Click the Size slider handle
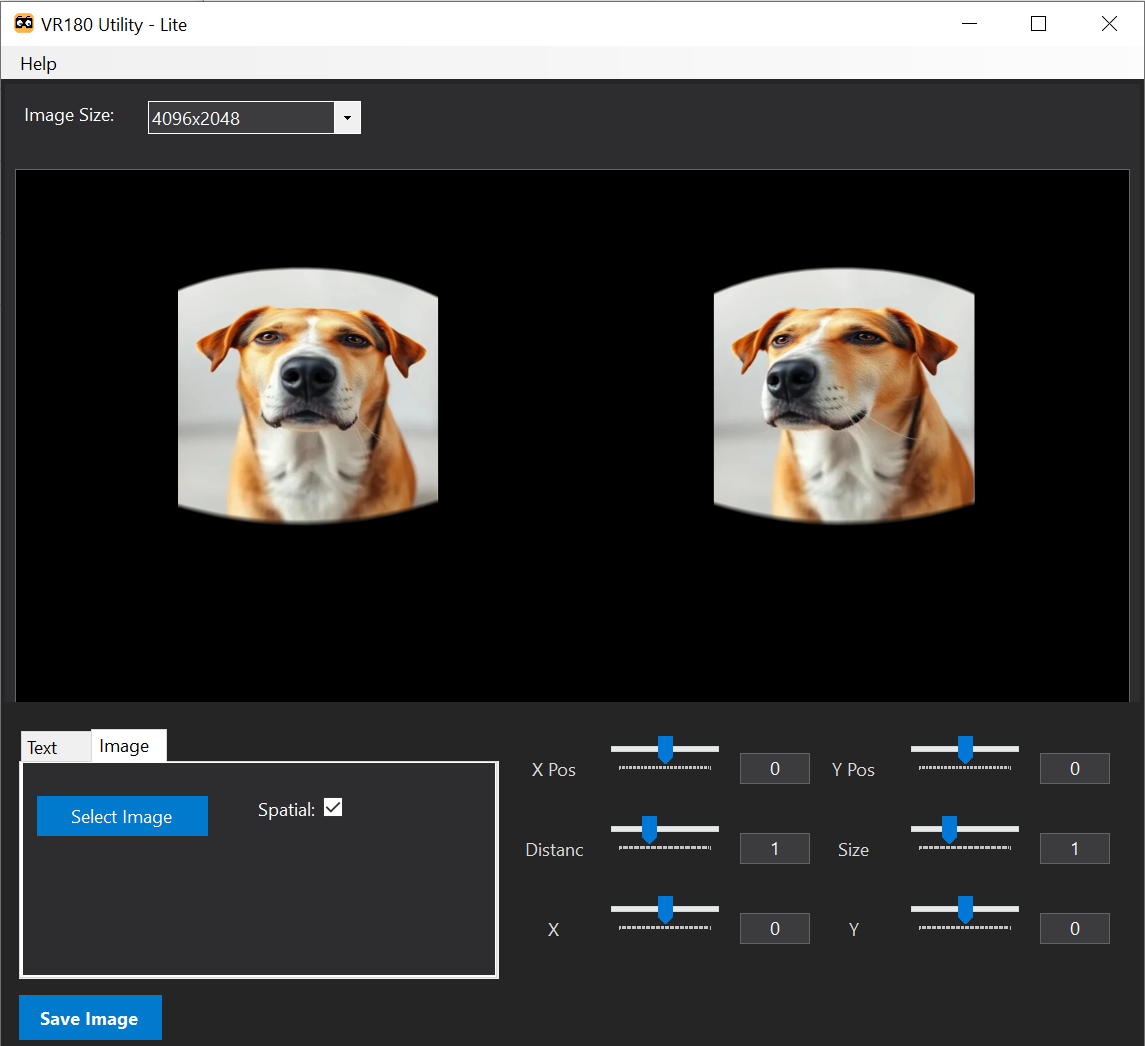1145x1046 pixels. point(949,830)
